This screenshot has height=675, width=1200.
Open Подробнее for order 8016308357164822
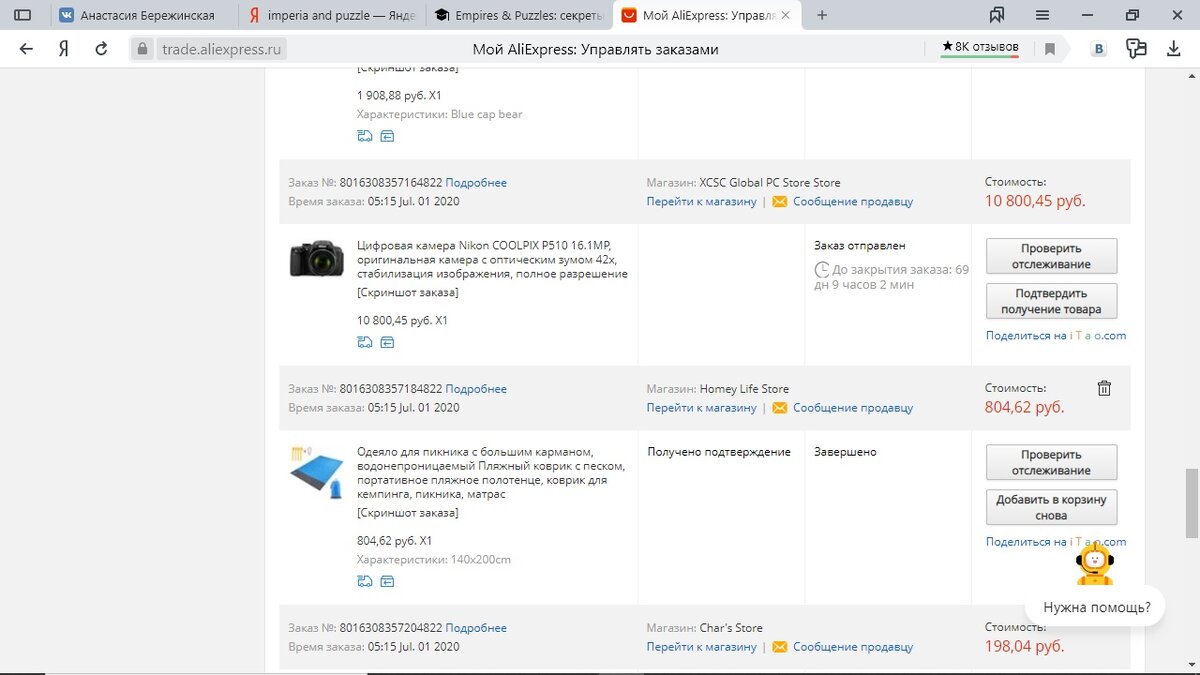click(x=476, y=183)
